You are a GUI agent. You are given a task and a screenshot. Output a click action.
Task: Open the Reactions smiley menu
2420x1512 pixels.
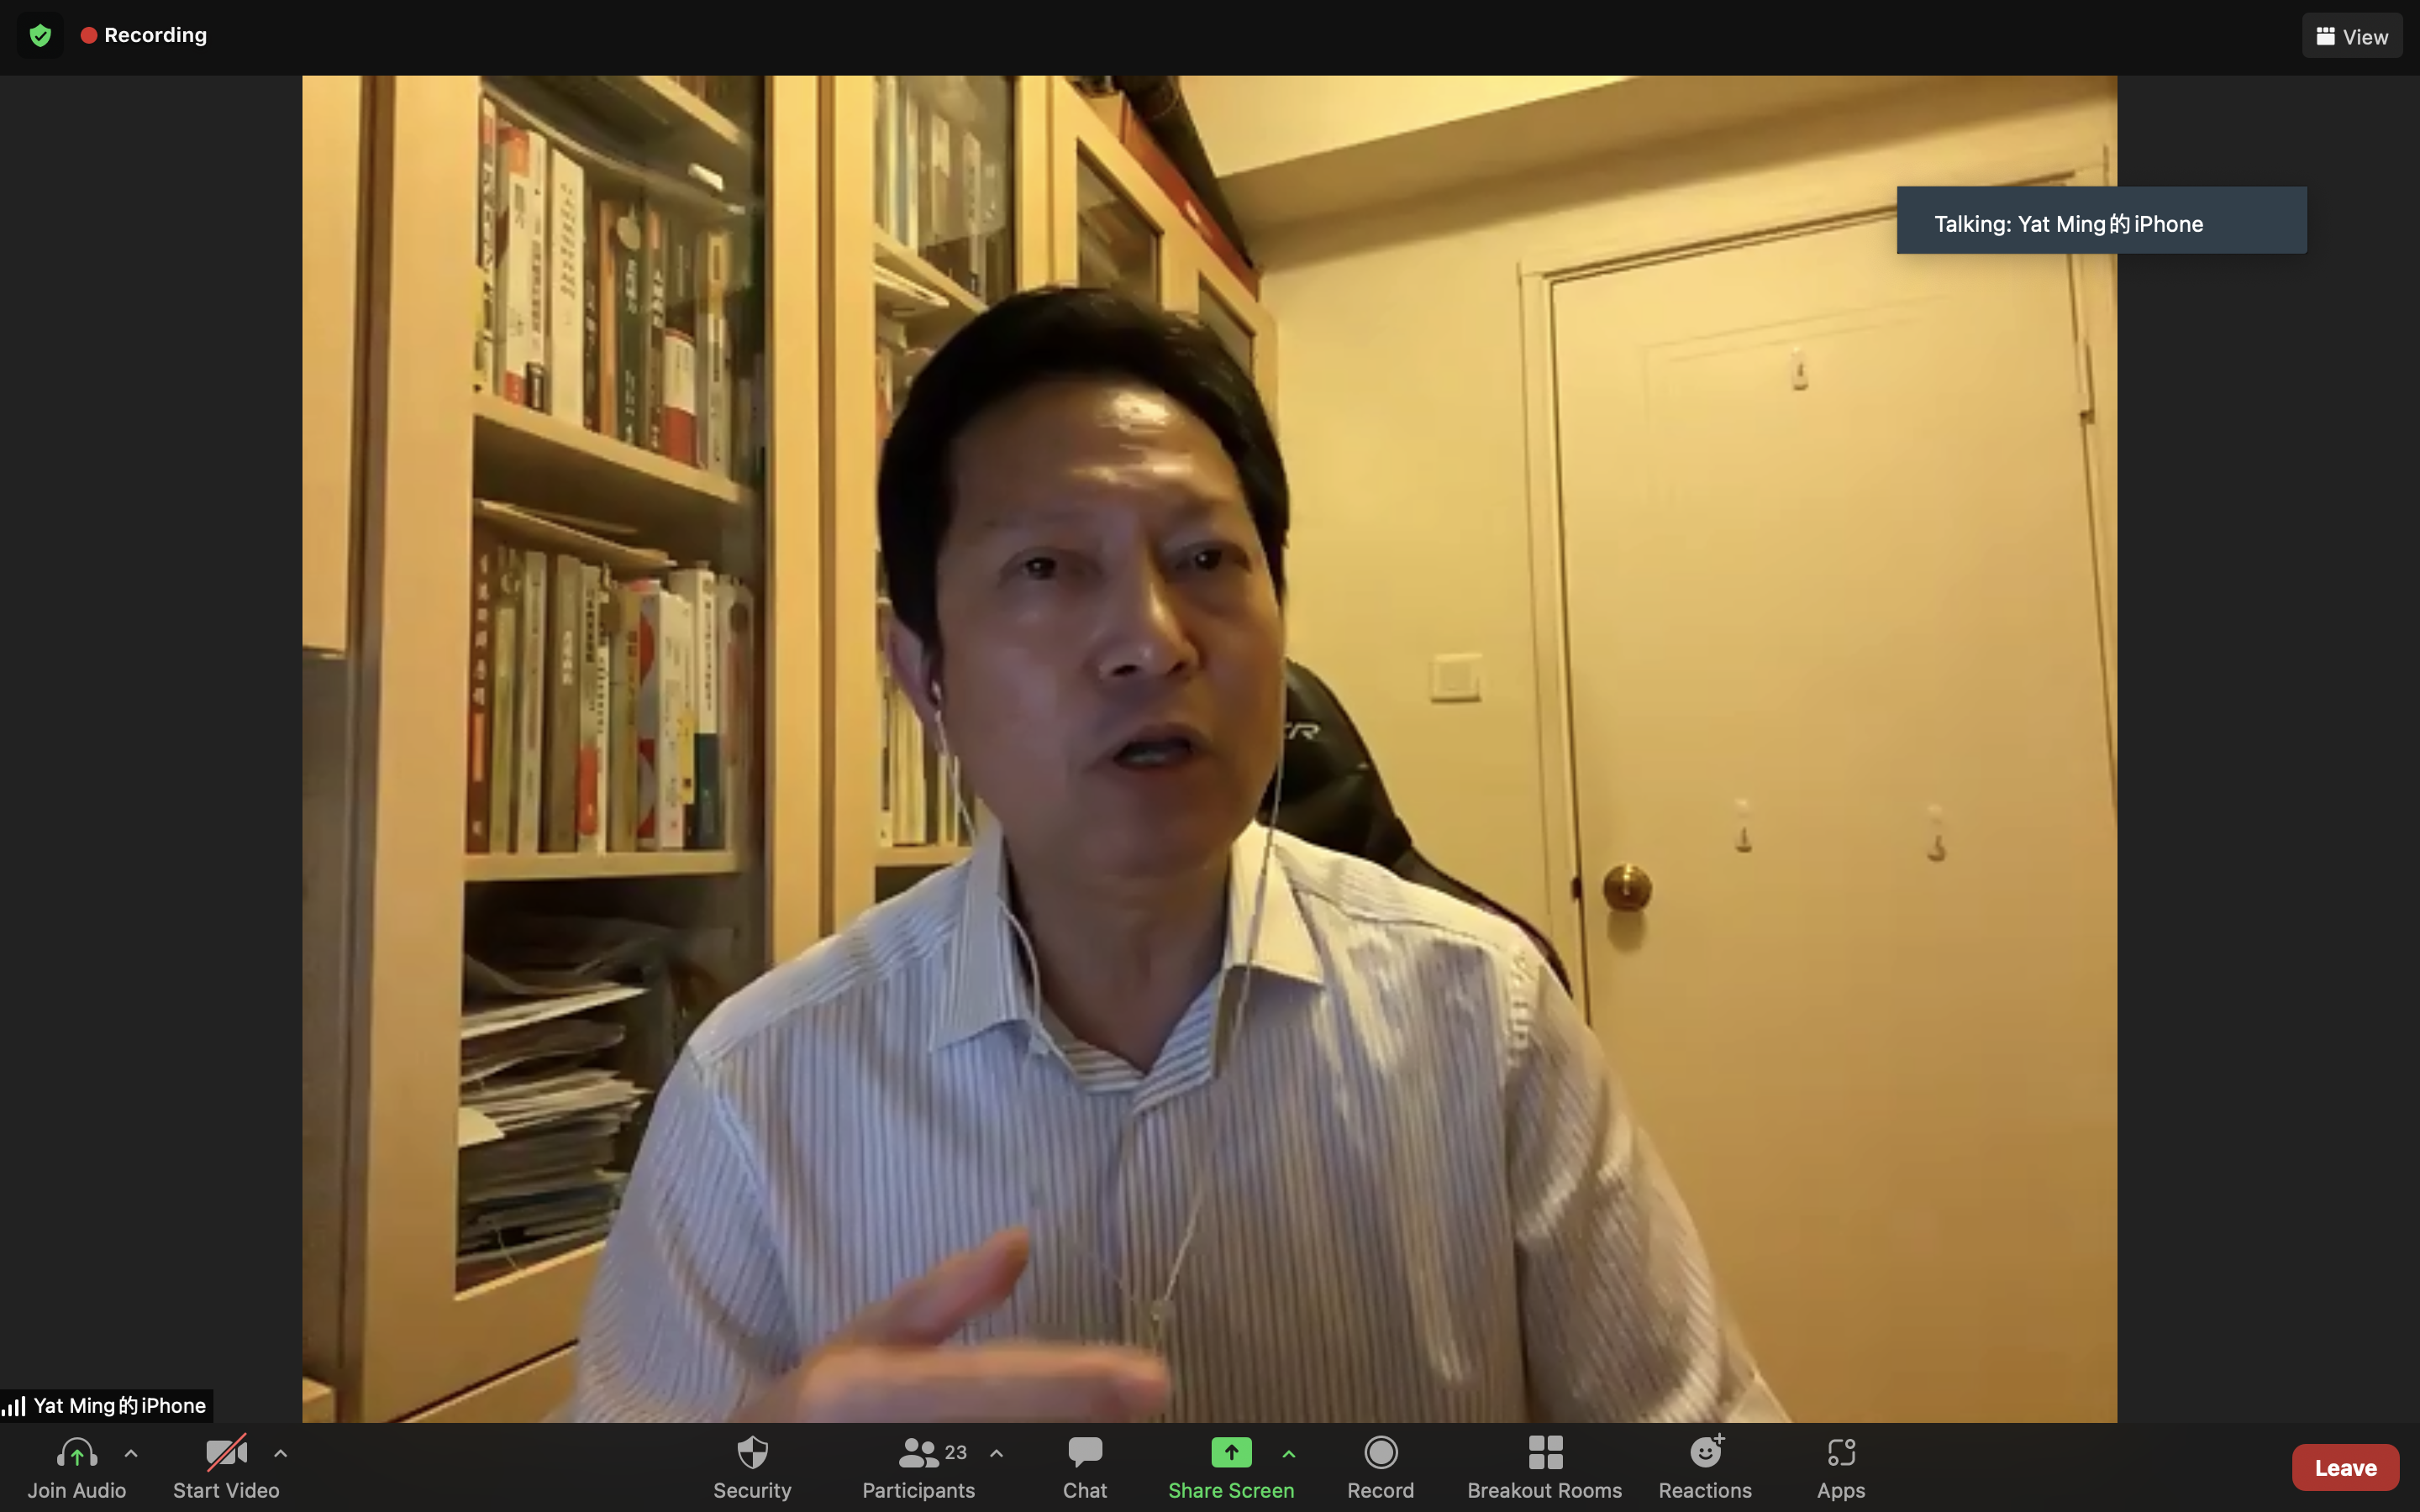1705,1453
